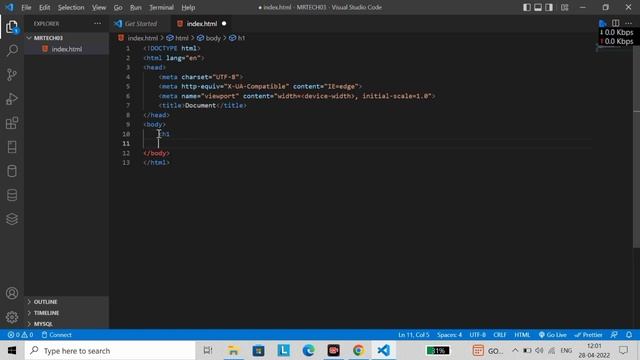This screenshot has height=360, width=640.
Task: Open the Terminal menu
Action: pyautogui.click(x=161, y=7)
